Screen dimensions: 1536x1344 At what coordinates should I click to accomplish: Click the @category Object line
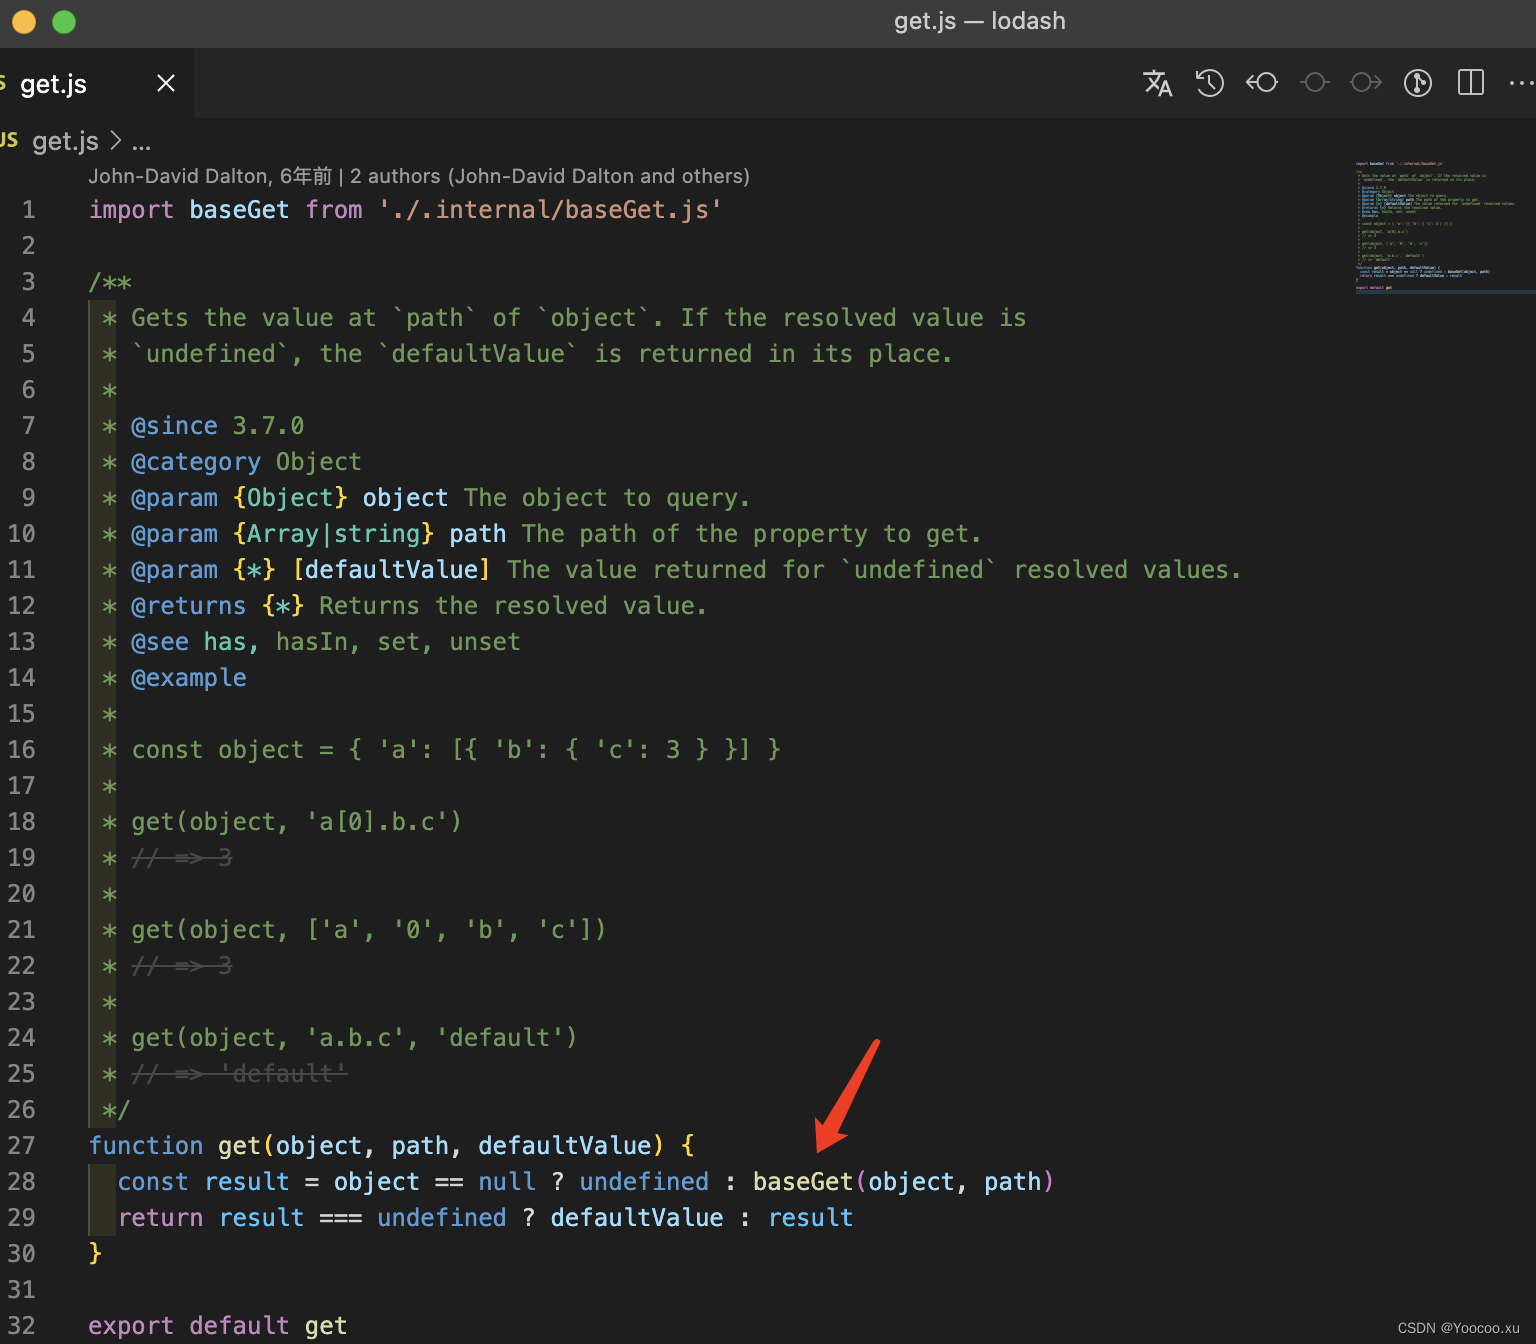[x=246, y=462]
